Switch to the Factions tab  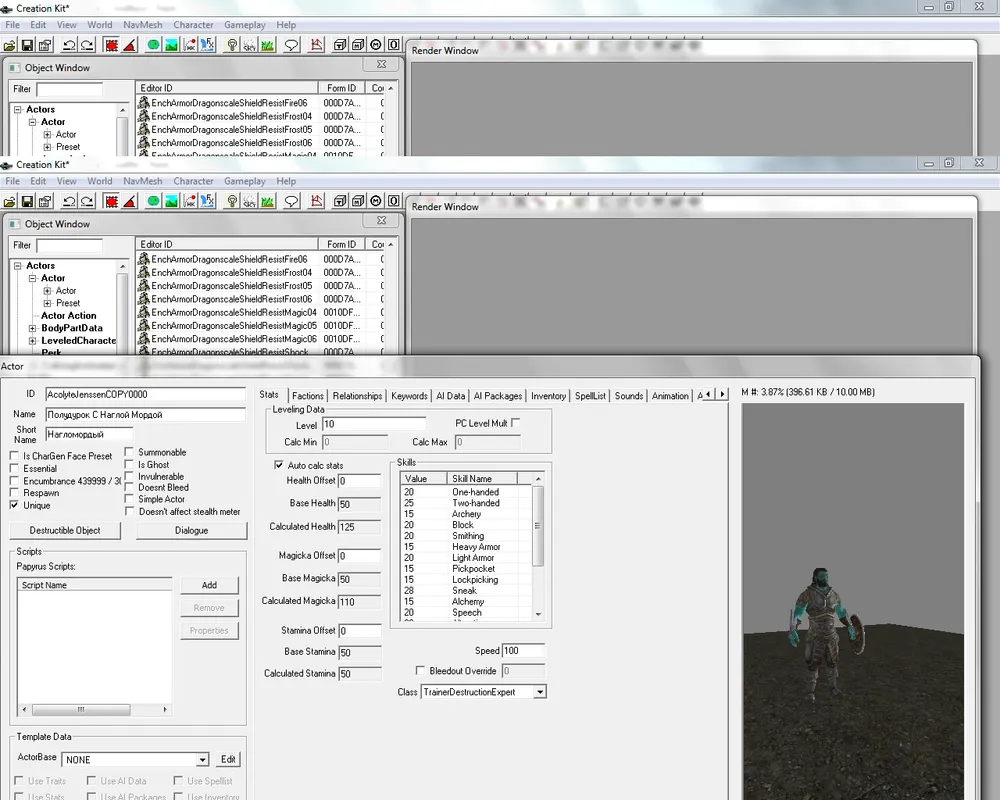[308, 396]
